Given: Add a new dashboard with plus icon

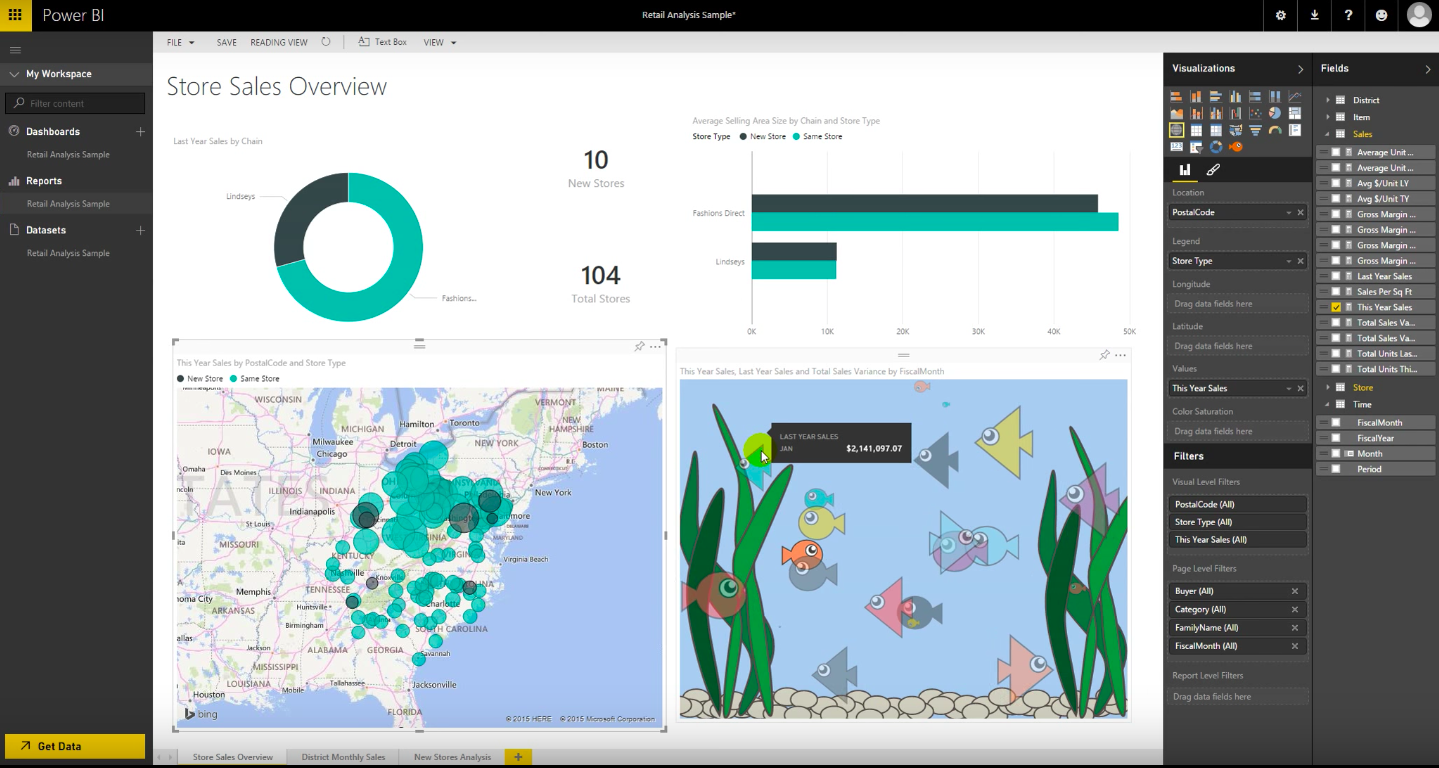Looking at the screenshot, I should coord(140,131).
